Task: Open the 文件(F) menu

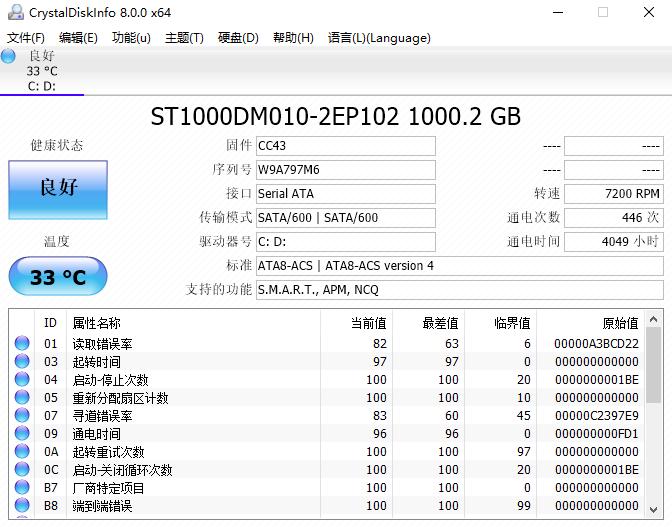Action: [26, 38]
